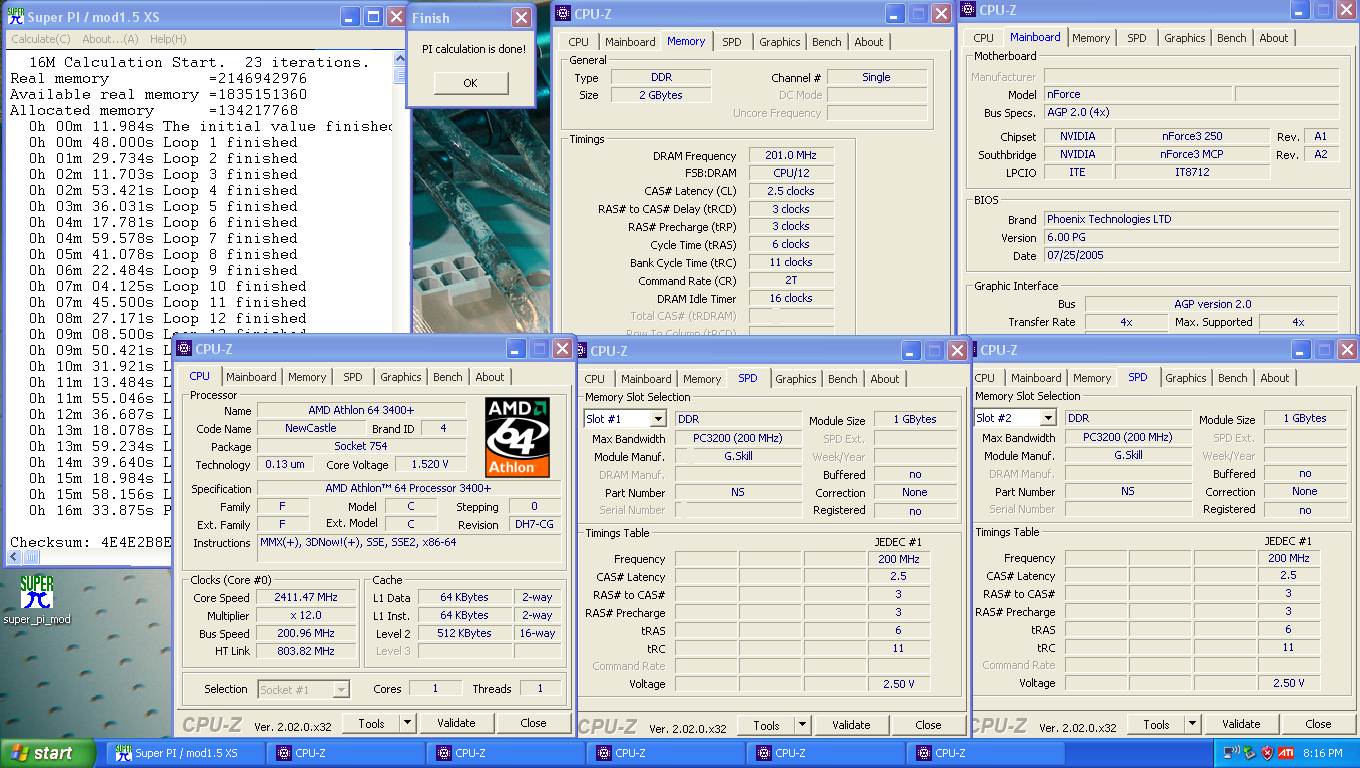This screenshot has width=1360, height=768.
Task: Open Mainboard tab in AMD Athlon CPU-Z window
Action: point(251,377)
